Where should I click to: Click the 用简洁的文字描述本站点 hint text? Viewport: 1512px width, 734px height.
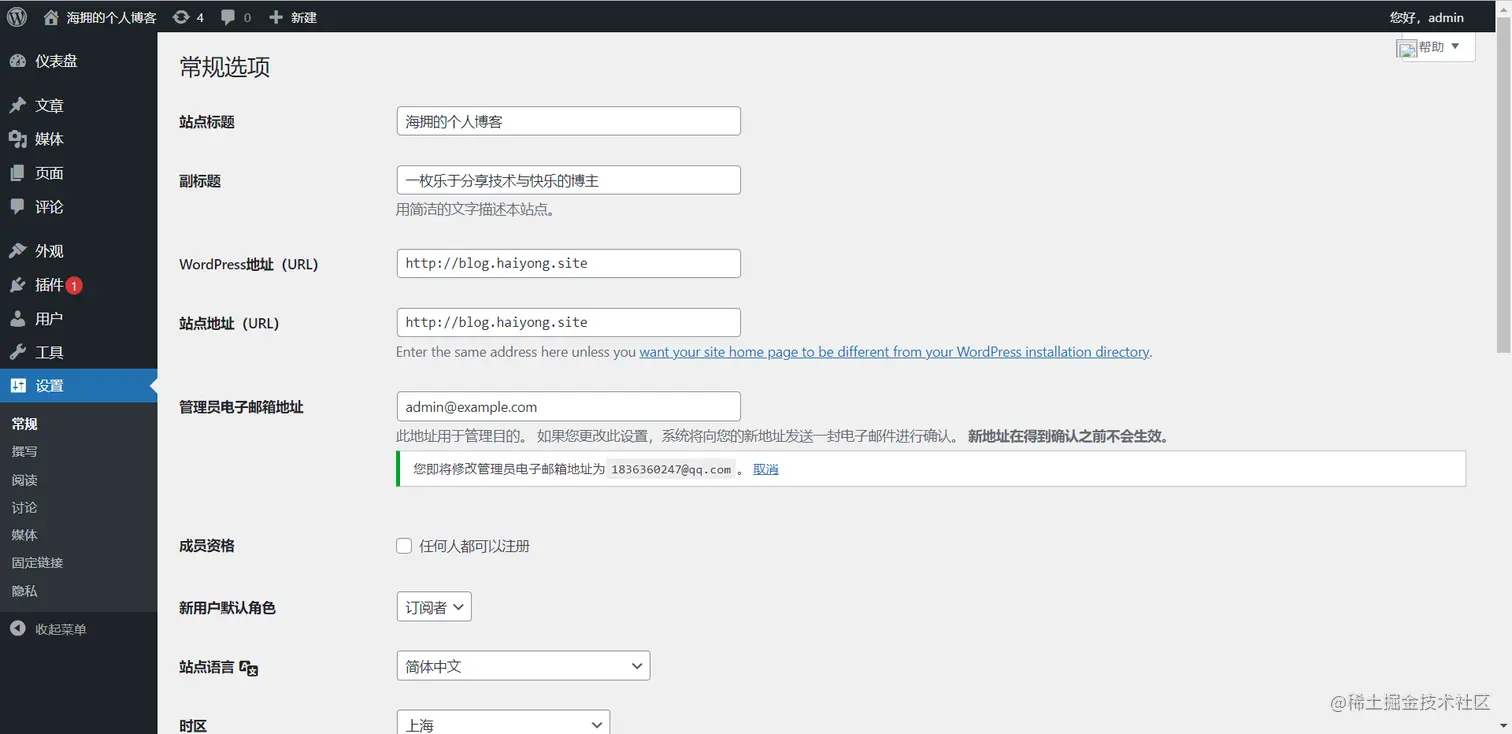[x=476, y=209]
